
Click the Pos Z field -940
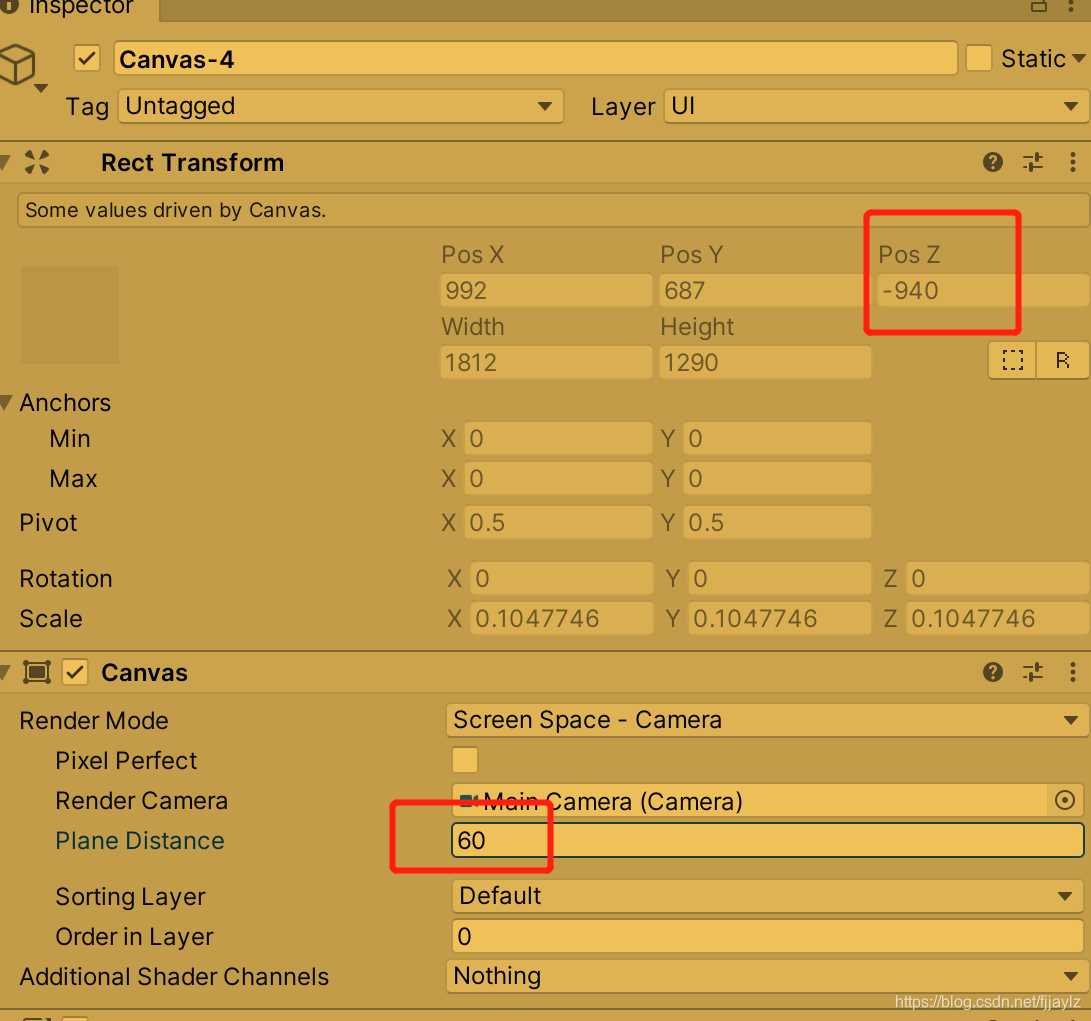[x=982, y=290]
